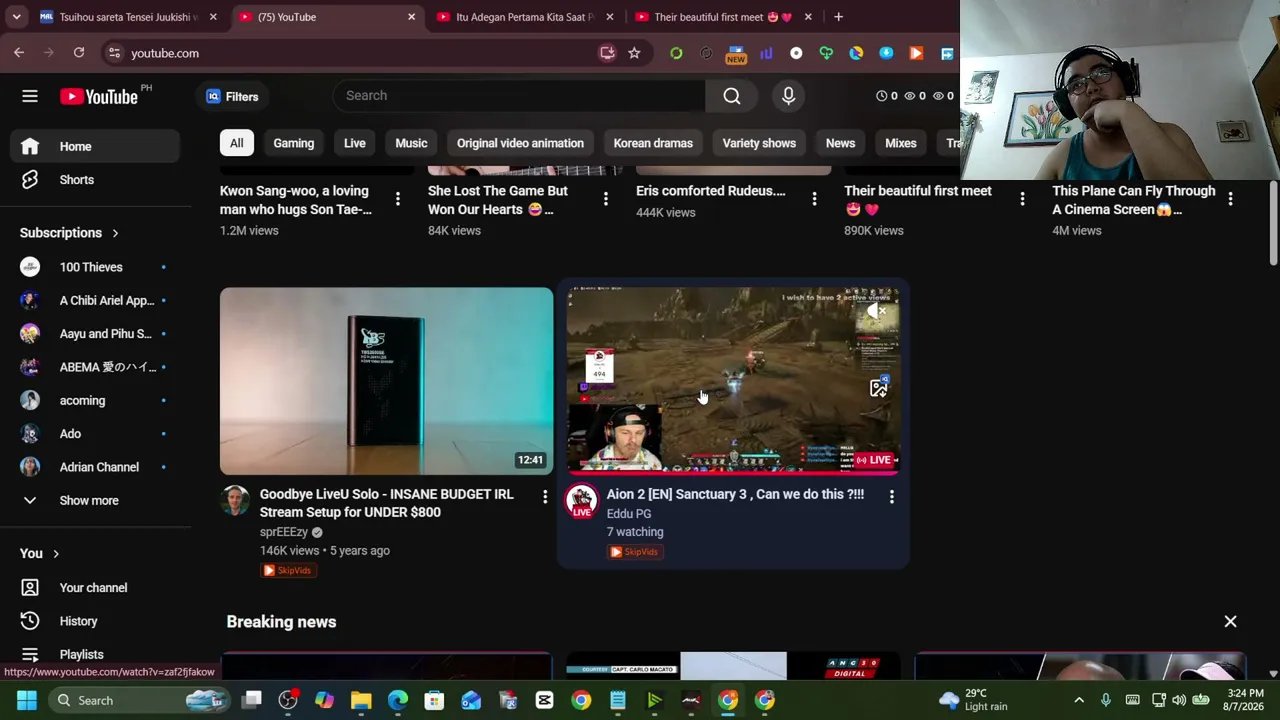Select the Mixes filter chip

[901, 143]
